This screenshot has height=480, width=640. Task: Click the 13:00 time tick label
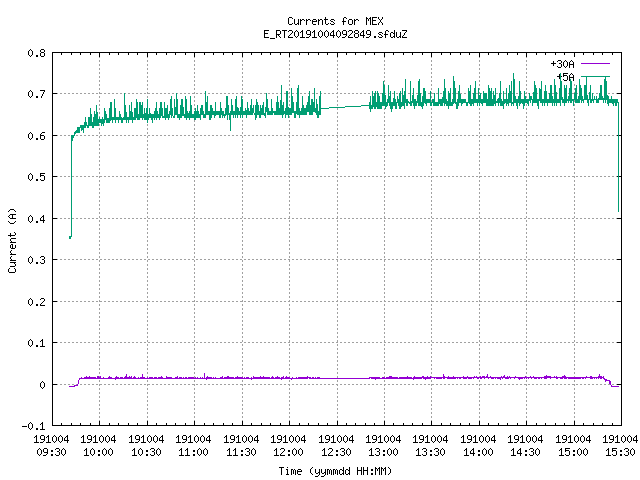pyautogui.click(x=383, y=452)
